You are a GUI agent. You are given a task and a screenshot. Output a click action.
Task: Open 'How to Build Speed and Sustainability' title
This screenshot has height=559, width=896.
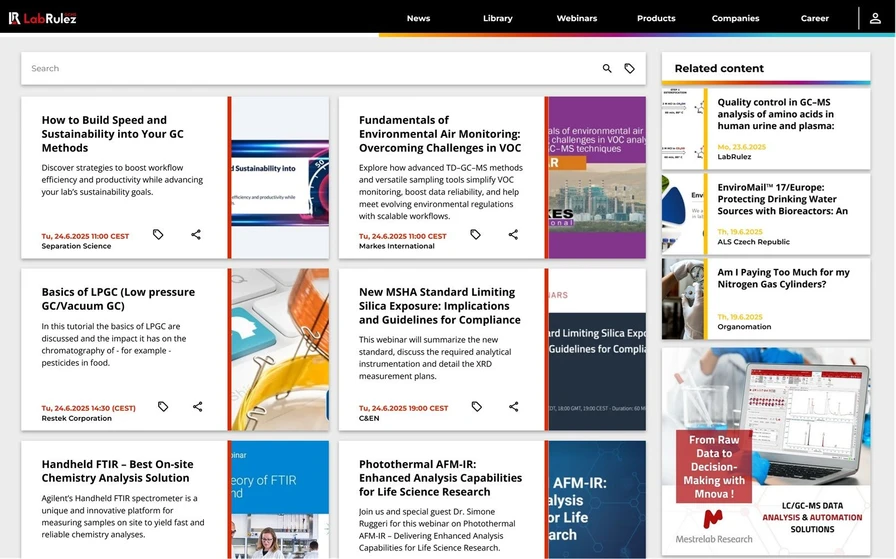click(x=113, y=134)
